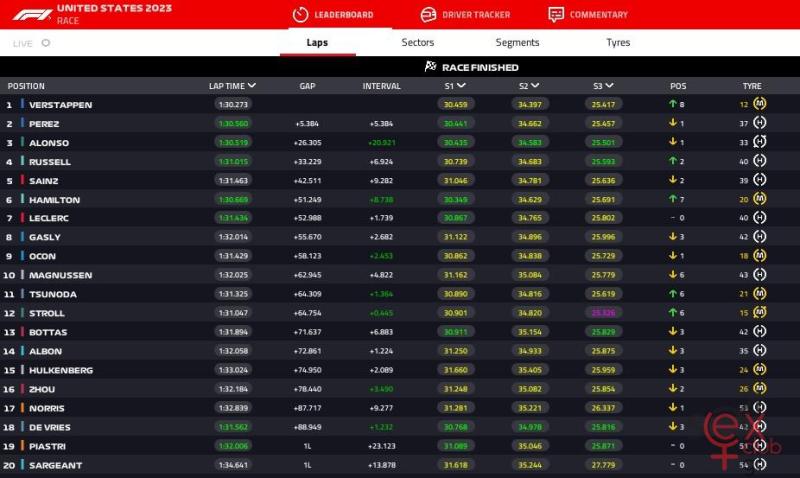Click the Commentary speech bubble icon
Viewport: 800px width, 478px height.
tap(556, 15)
